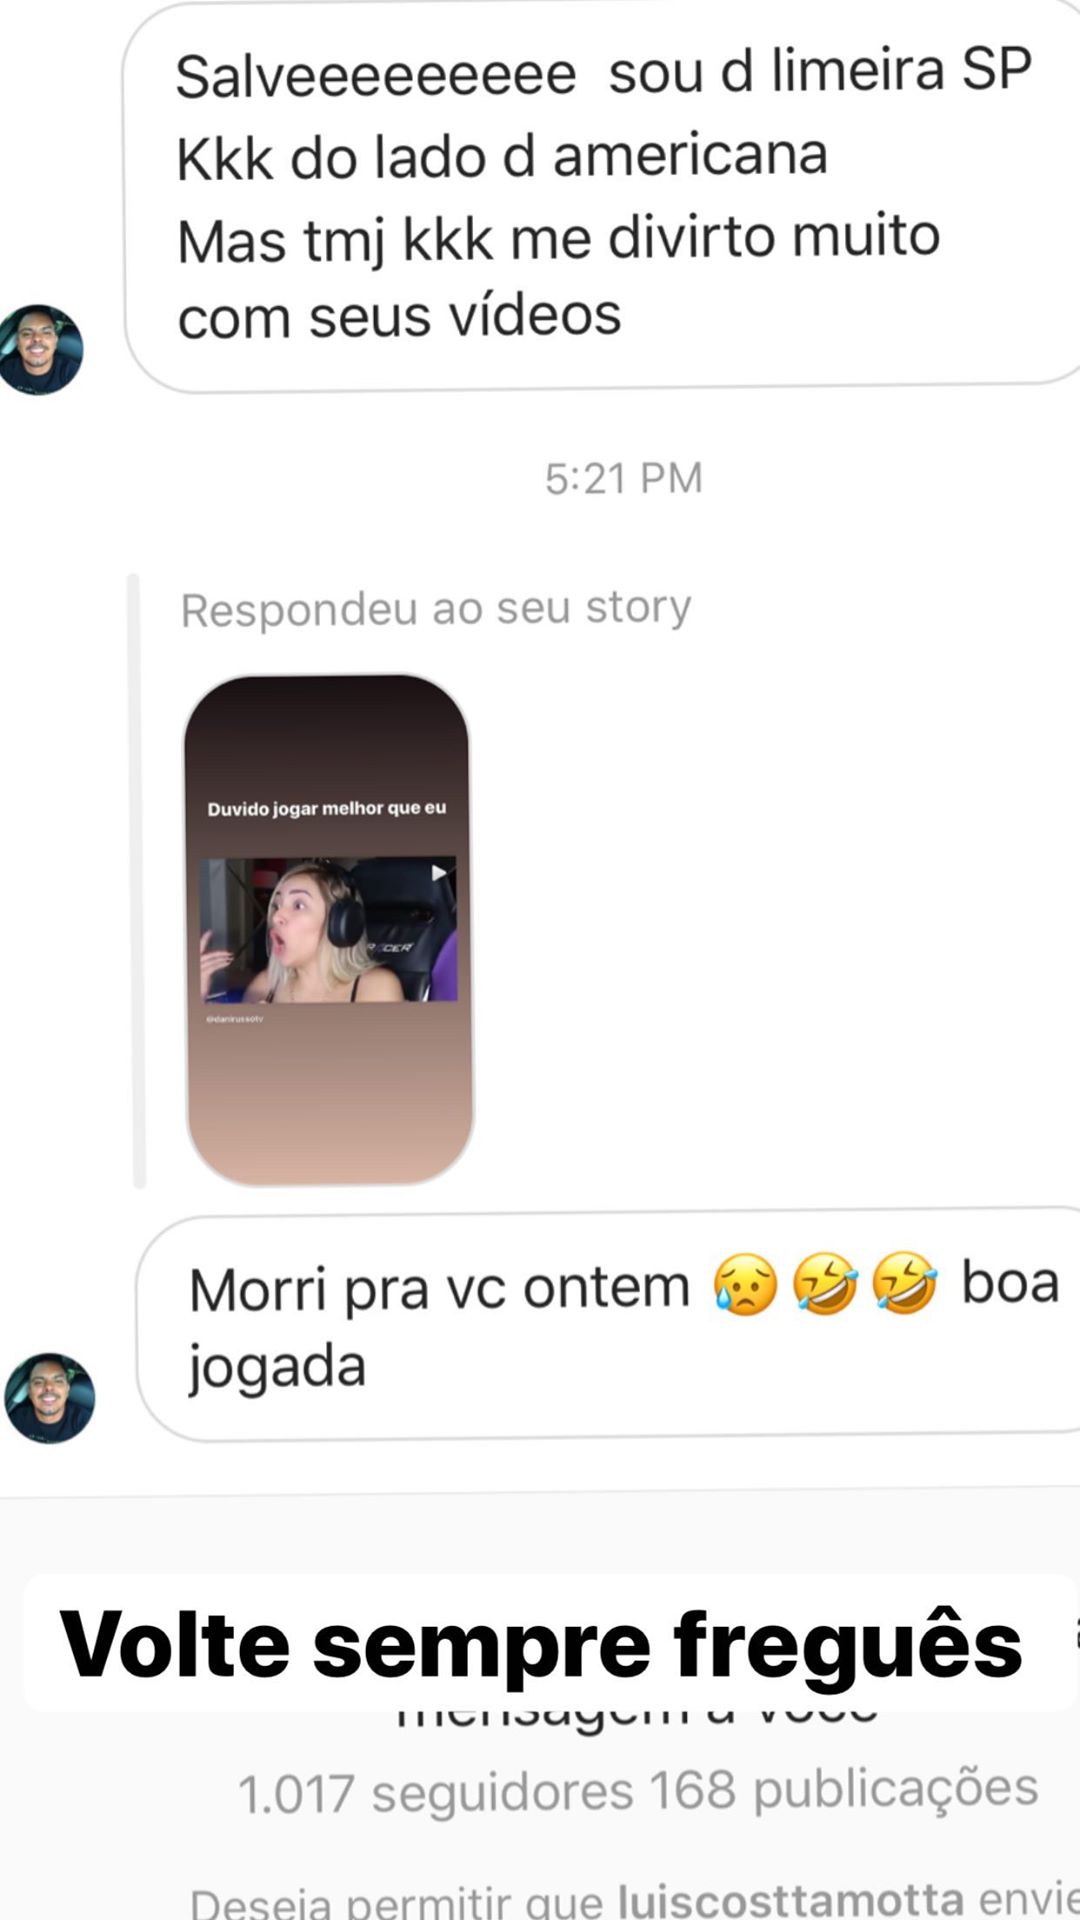
Task: Tap the "Deseja permitir que" prompt text
Action: 396,1900
